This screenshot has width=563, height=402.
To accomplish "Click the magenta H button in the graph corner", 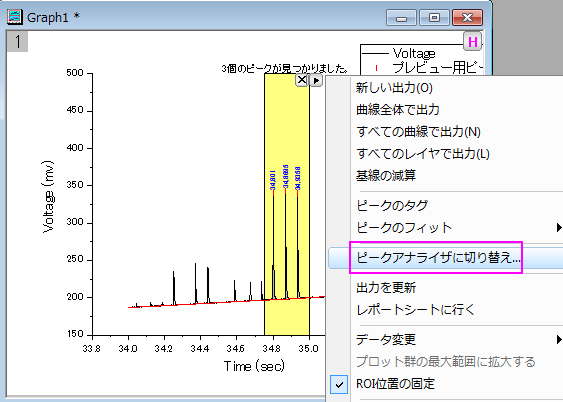I will pyautogui.click(x=473, y=42).
